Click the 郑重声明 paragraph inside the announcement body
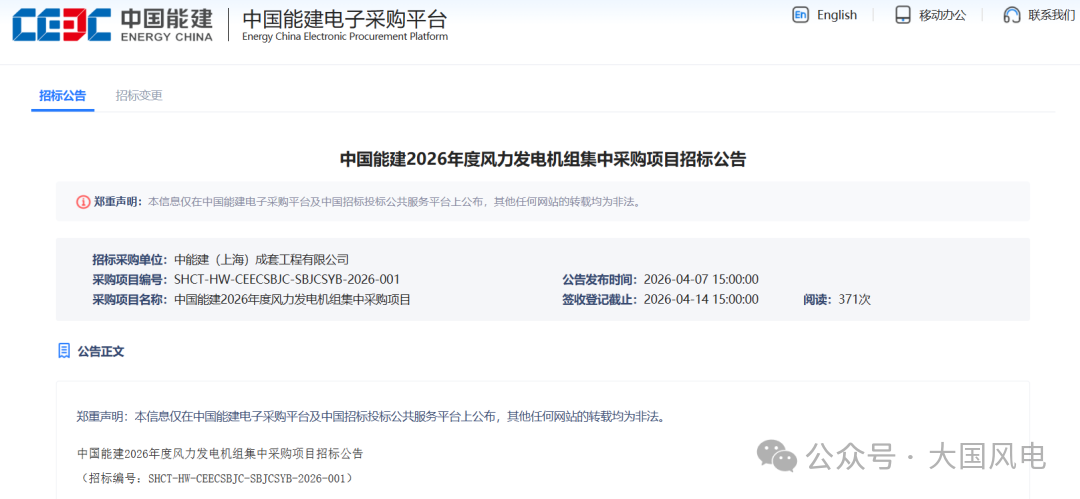Viewport: 1080px width, 499px height. [371, 416]
